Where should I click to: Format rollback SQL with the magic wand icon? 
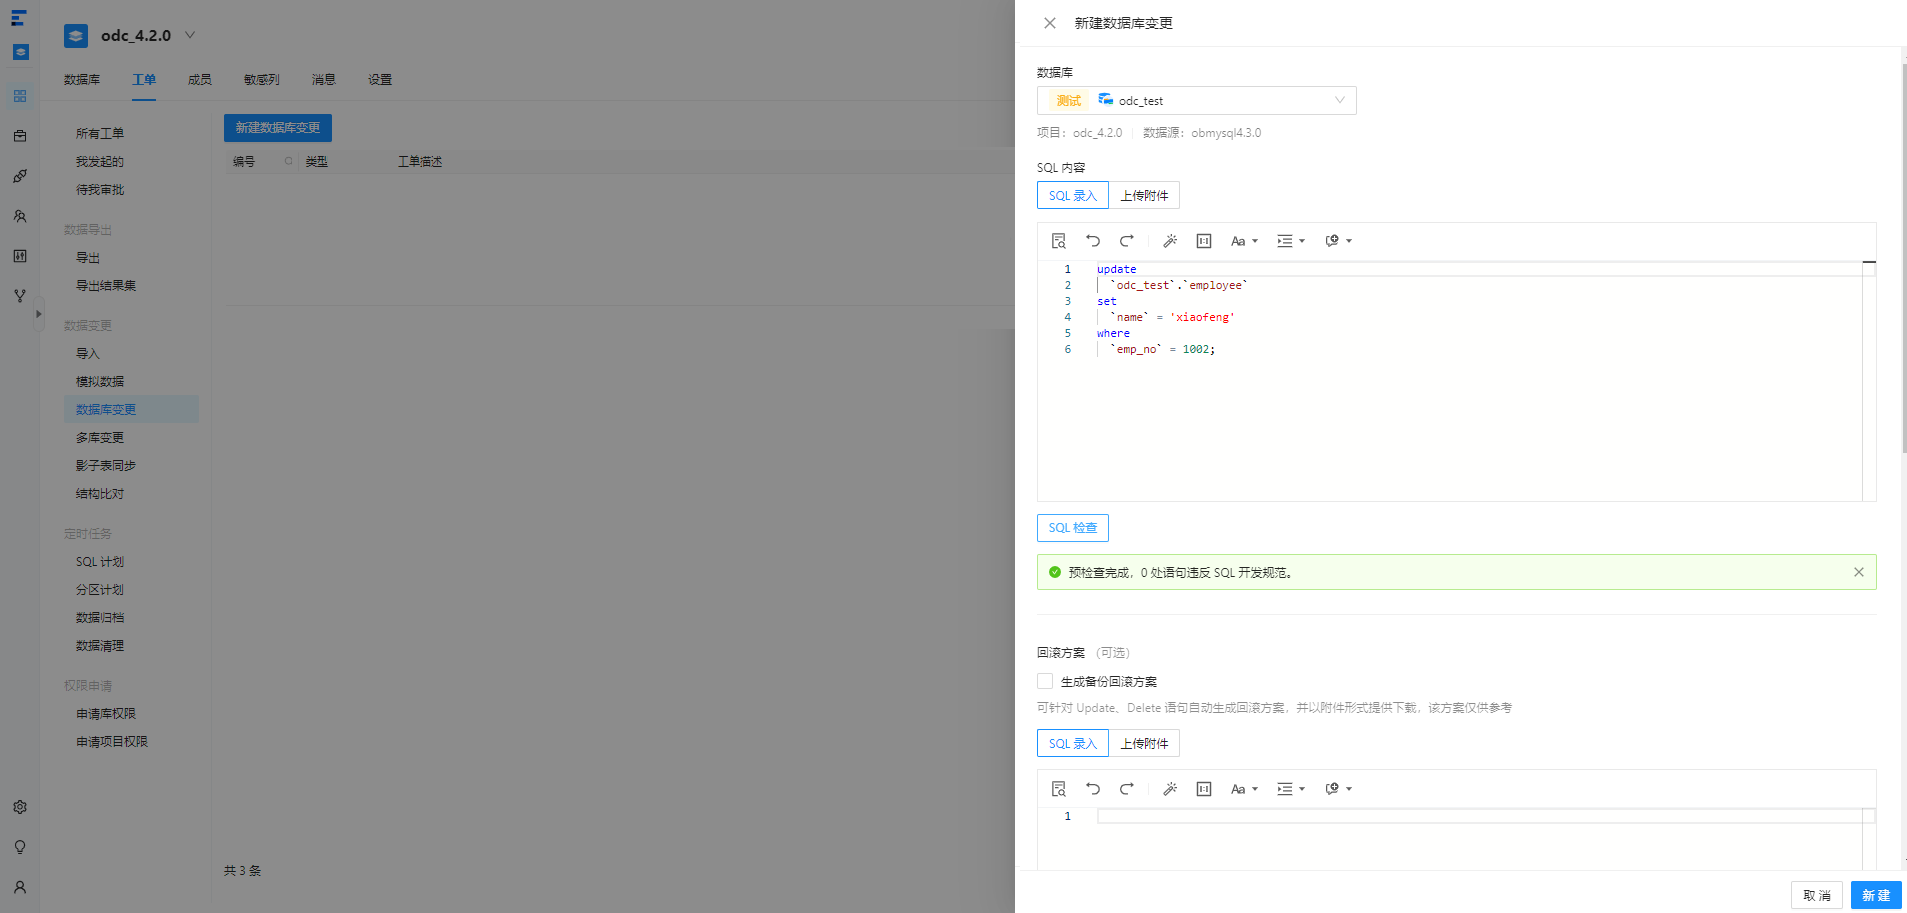click(x=1170, y=789)
